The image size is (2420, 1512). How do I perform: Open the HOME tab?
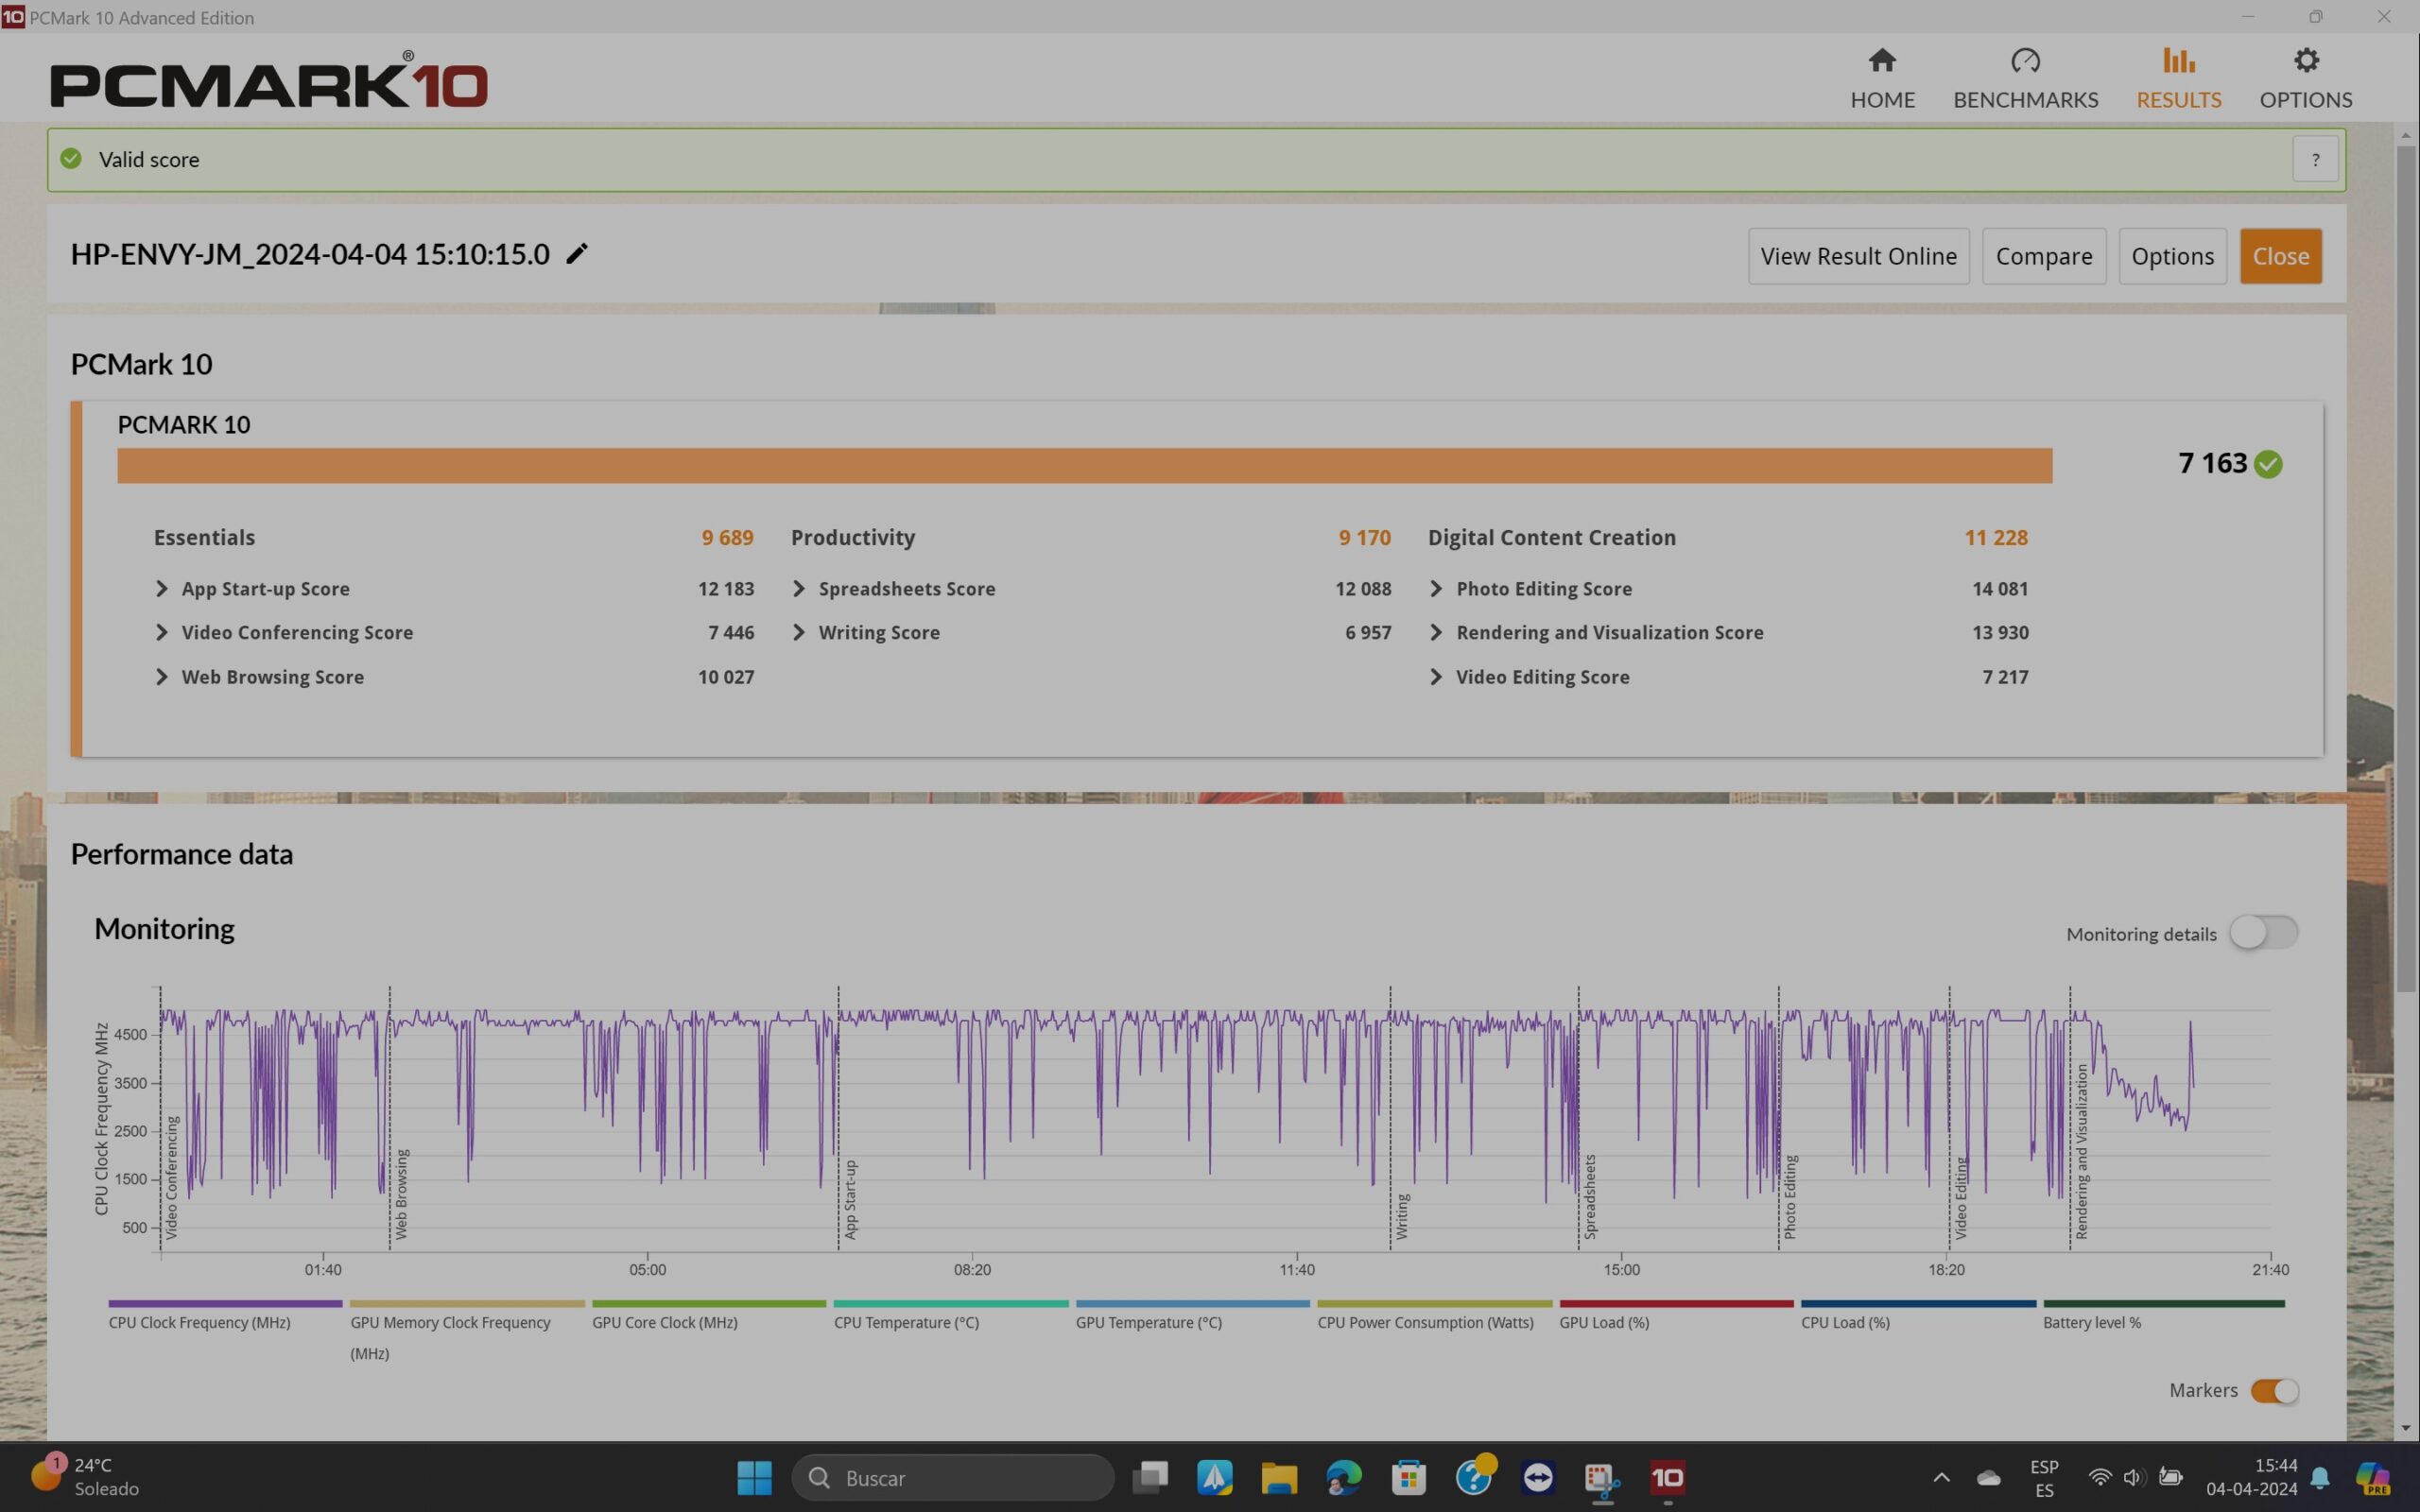coord(1882,79)
